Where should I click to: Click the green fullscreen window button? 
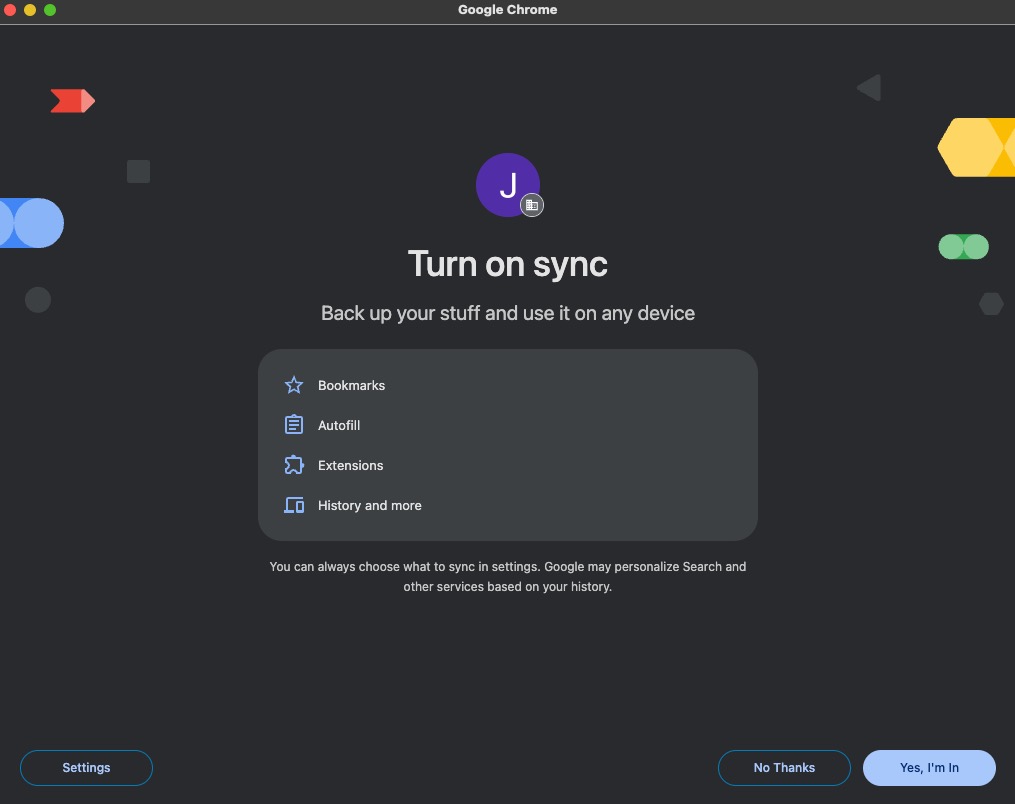point(50,10)
